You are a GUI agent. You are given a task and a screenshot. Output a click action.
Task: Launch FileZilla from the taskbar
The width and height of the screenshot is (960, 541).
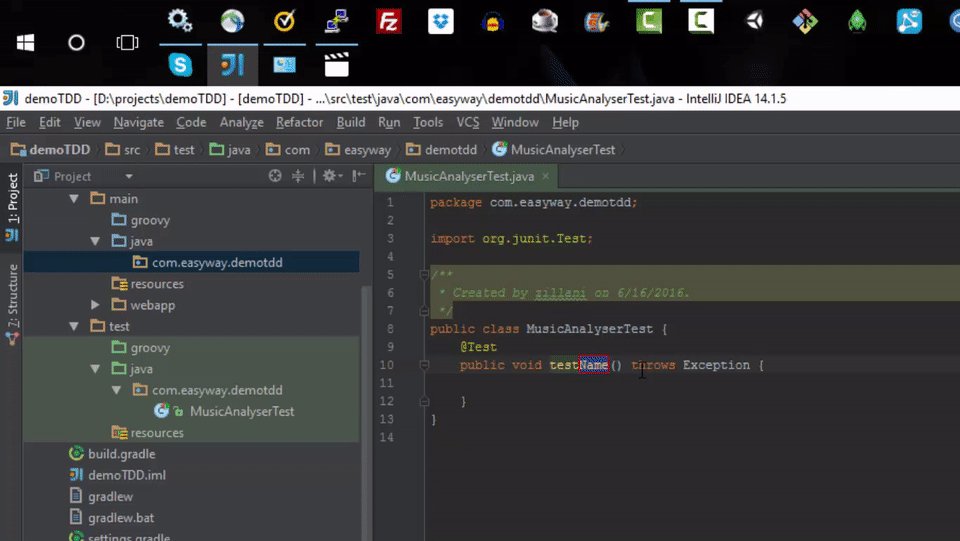pos(389,21)
